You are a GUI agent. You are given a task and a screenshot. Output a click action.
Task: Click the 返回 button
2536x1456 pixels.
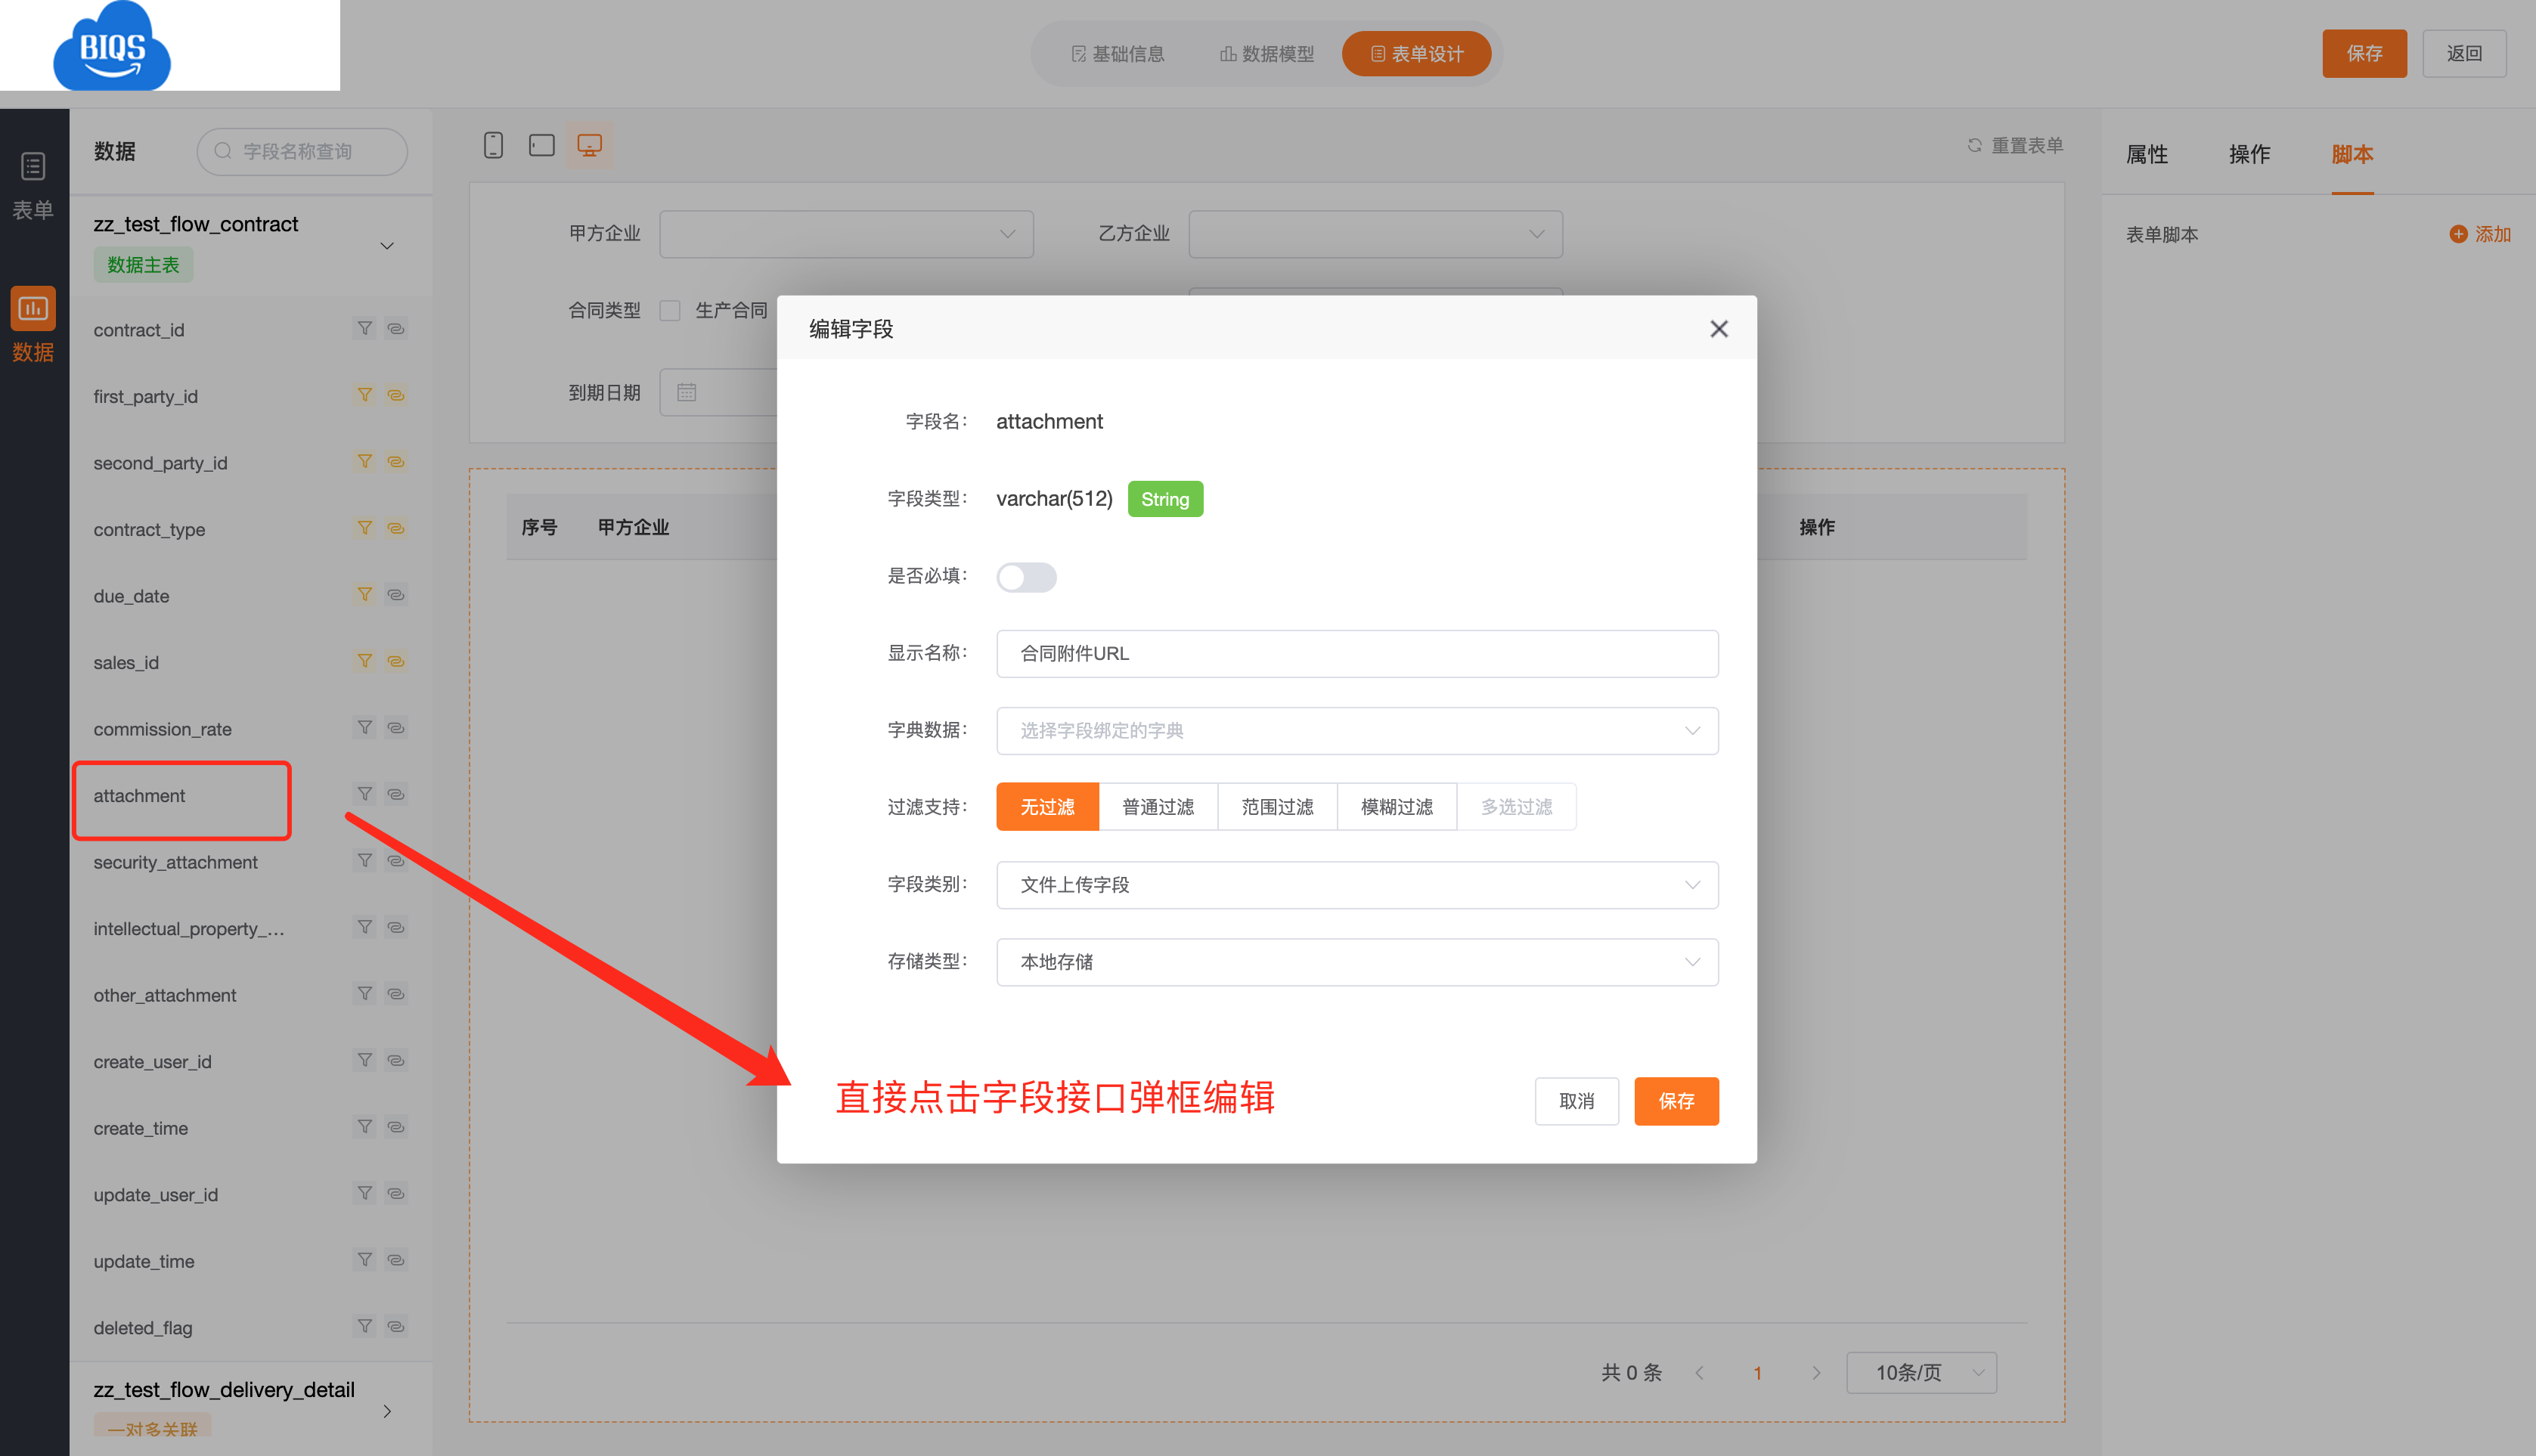2464,53
